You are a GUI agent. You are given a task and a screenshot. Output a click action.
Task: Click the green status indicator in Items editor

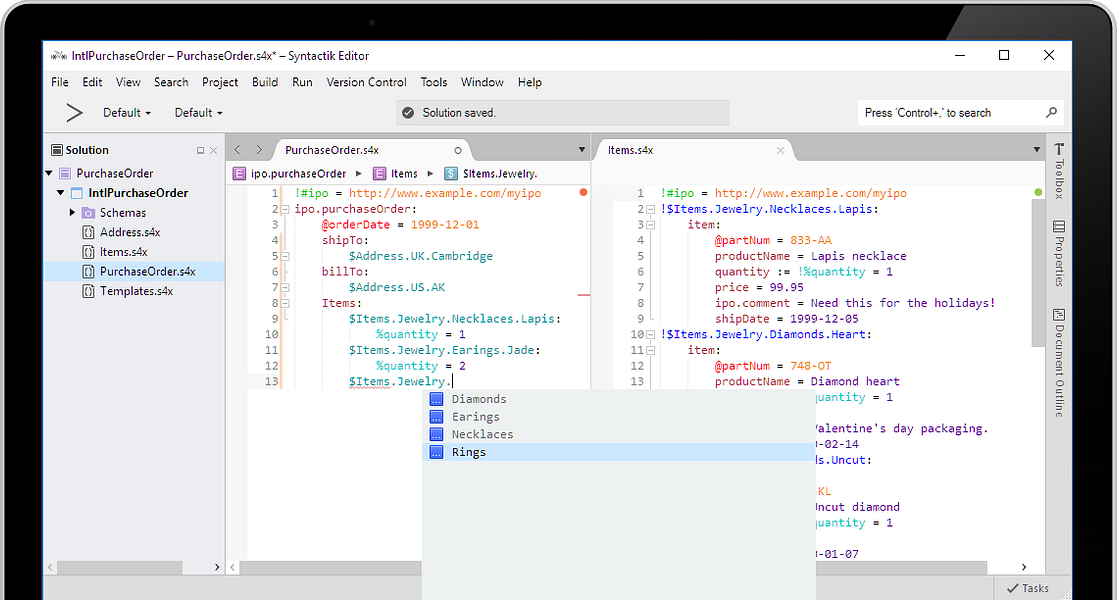coord(1038,192)
